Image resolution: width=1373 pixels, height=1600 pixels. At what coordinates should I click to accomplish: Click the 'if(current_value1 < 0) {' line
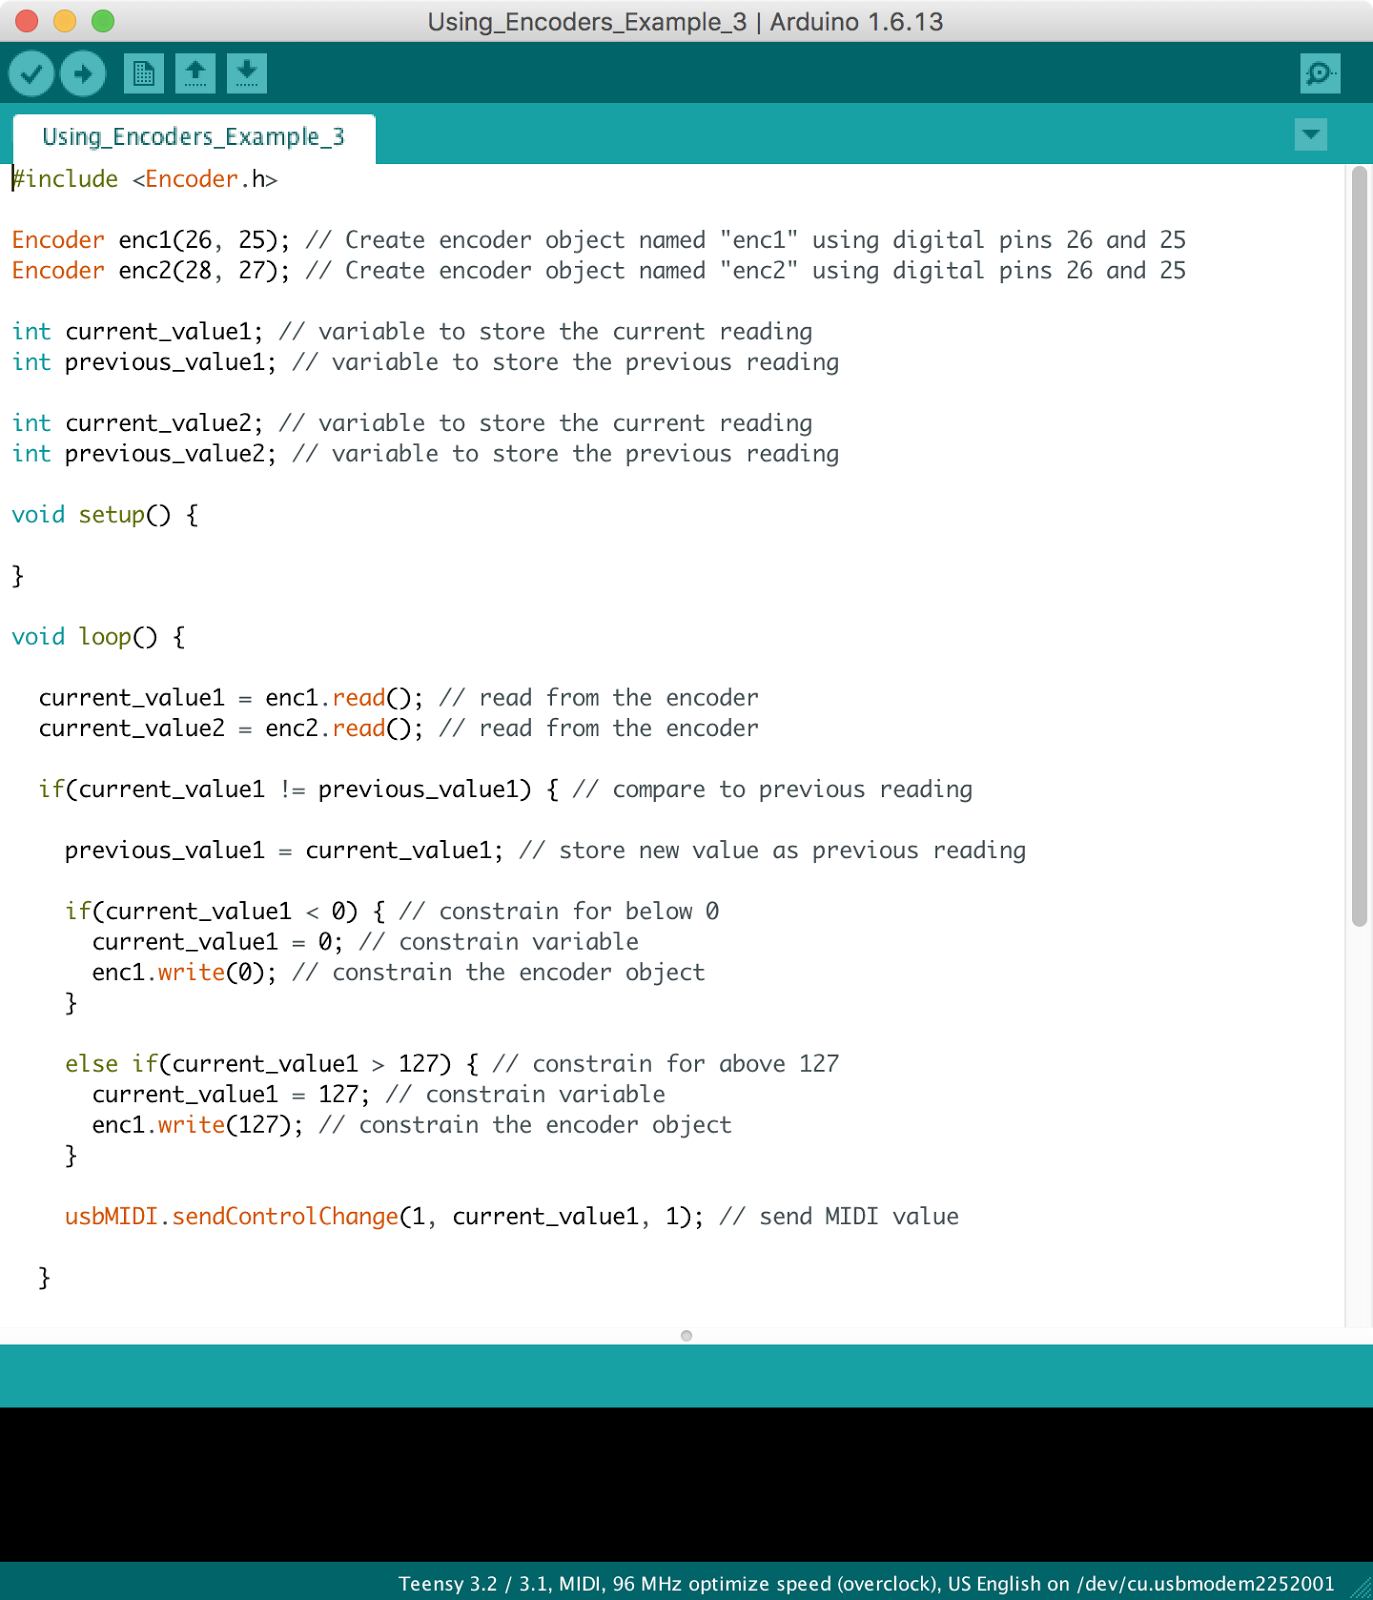tap(225, 911)
